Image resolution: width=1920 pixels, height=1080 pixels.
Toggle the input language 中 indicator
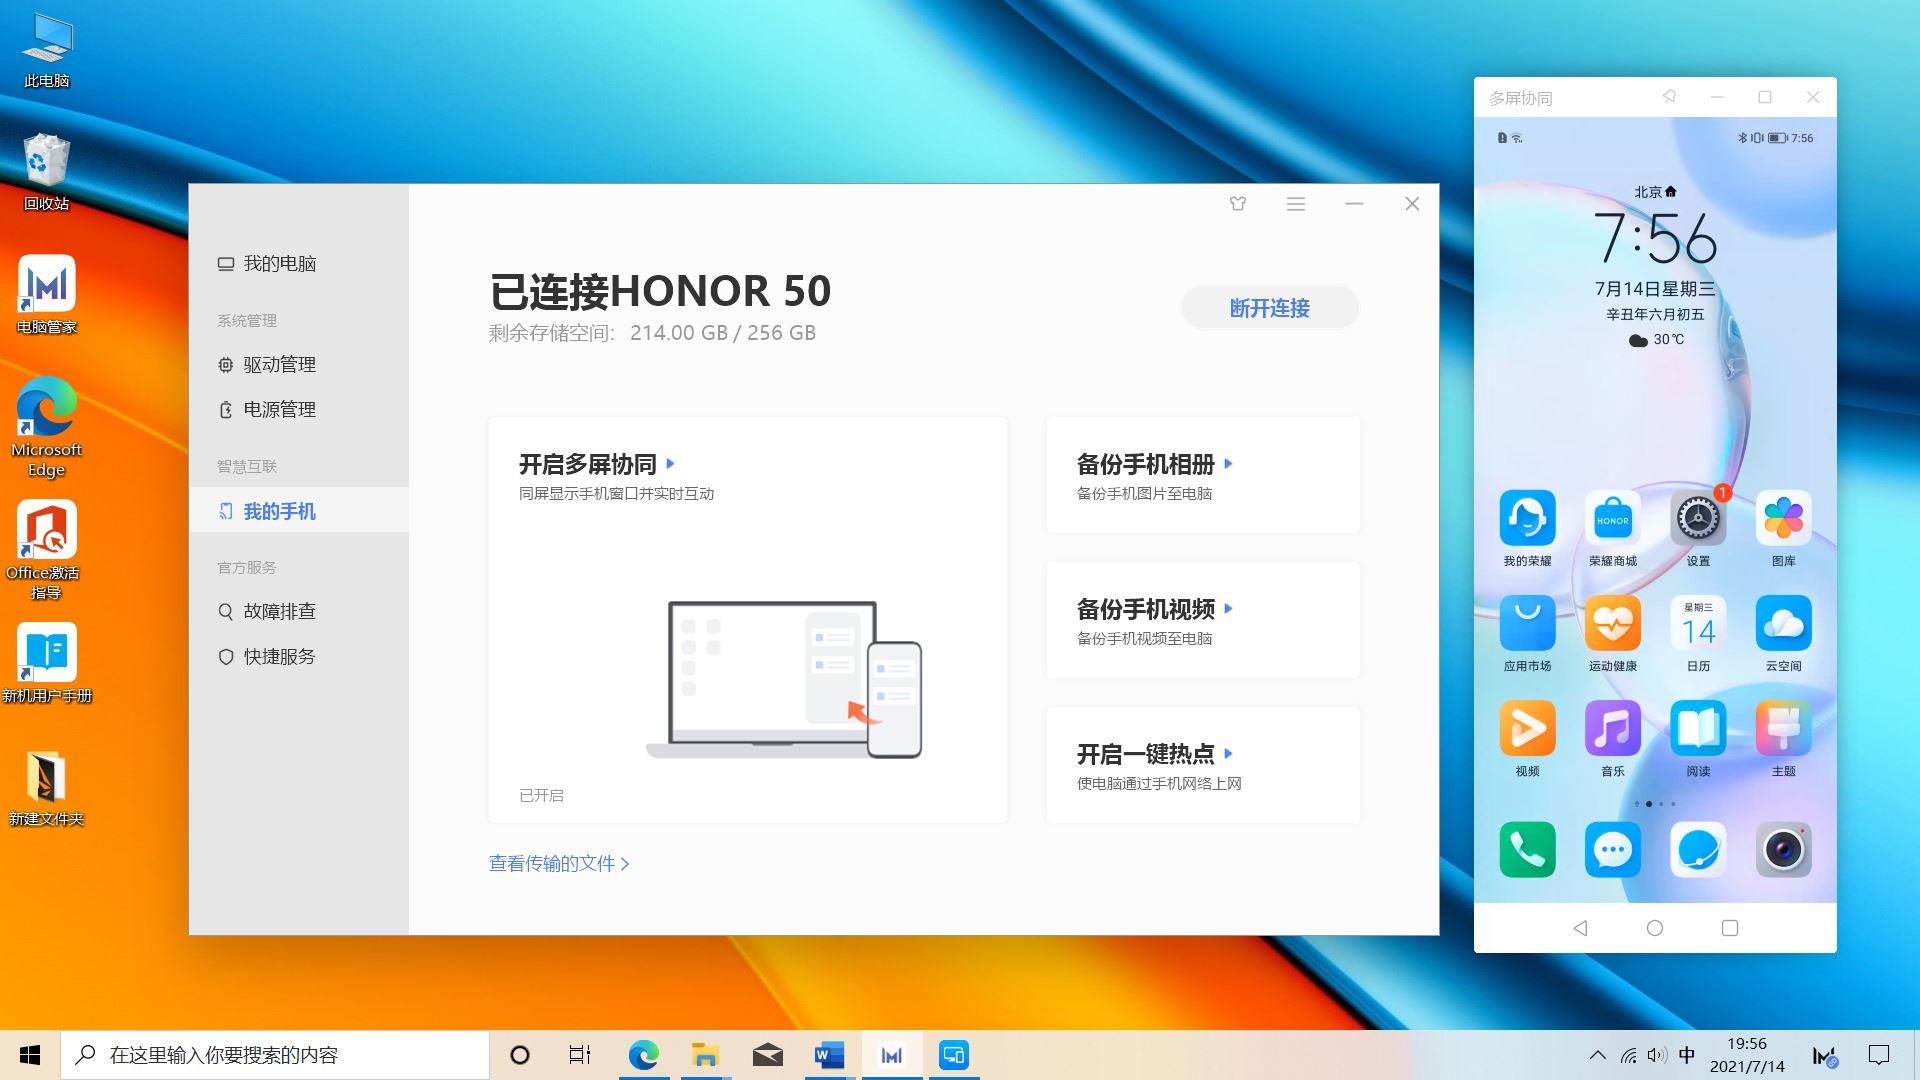coord(1687,1055)
